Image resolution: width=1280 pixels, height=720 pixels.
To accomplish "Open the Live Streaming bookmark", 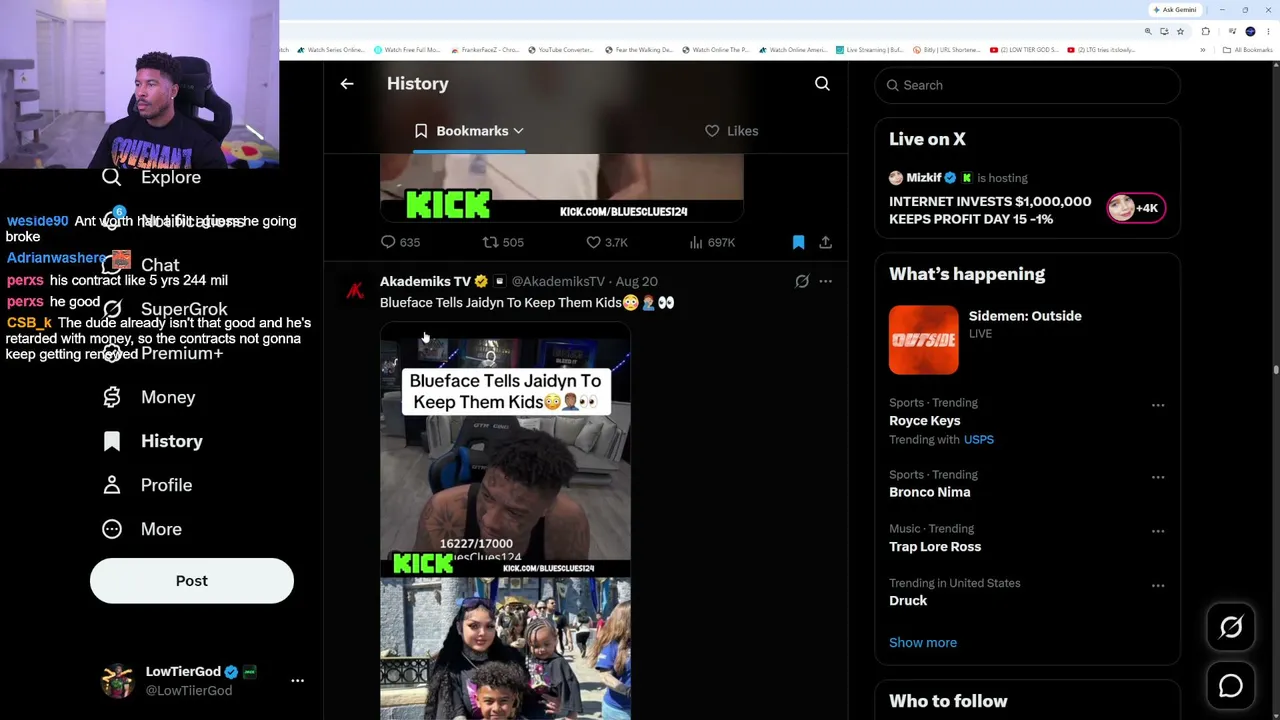I will [870, 50].
